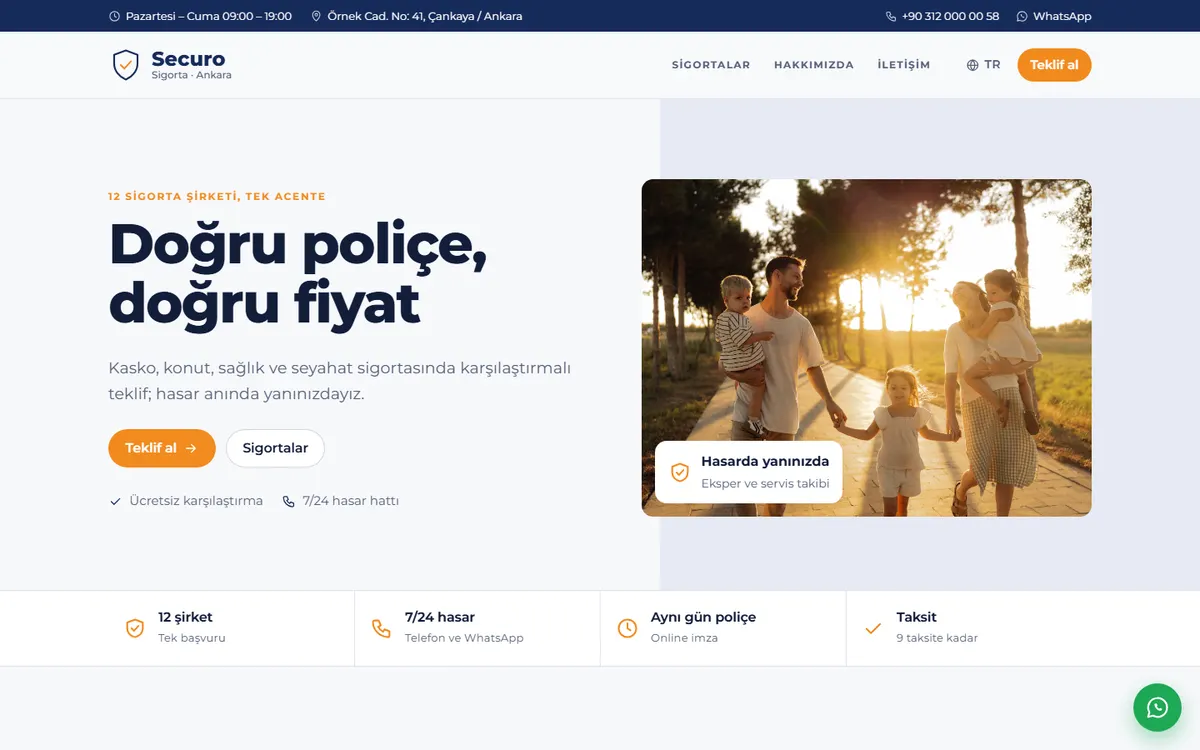Click the phone icon next to 7/24 hasar

pos(381,628)
